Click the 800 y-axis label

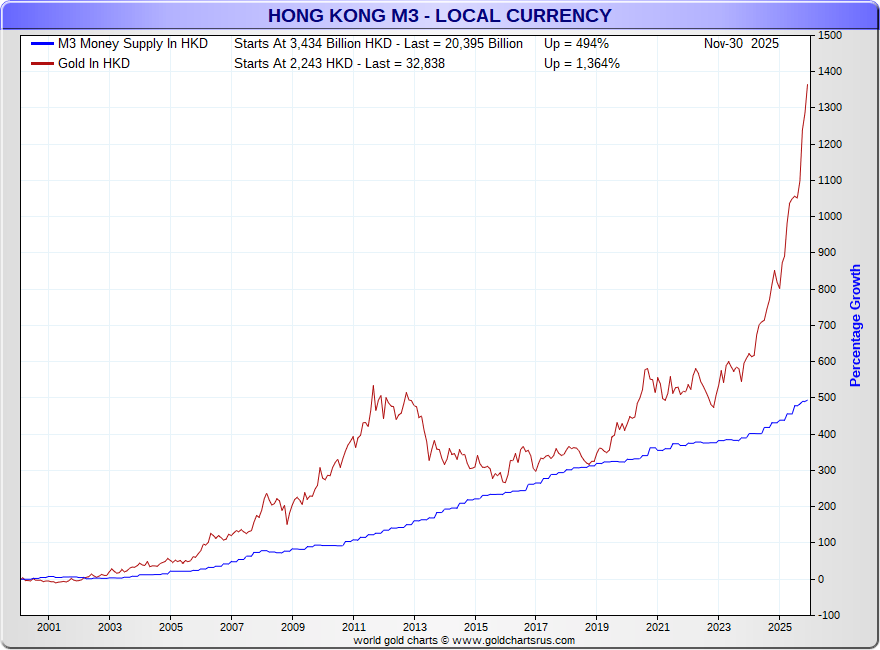point(827,289)
